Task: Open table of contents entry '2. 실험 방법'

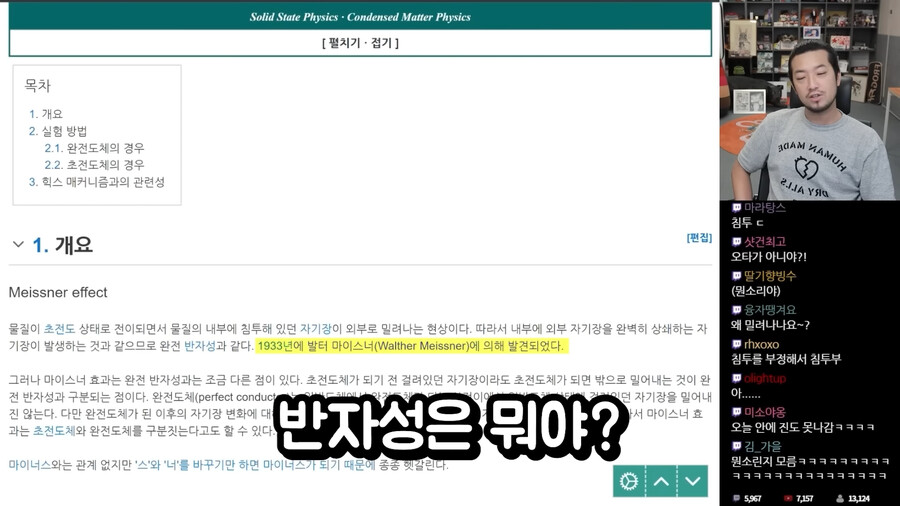Action: click(58, 131)
